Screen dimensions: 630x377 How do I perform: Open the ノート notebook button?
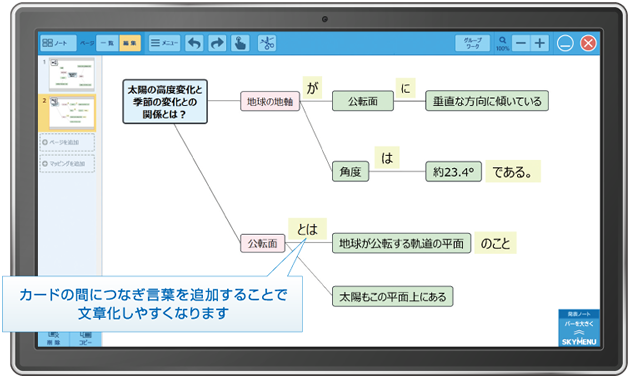click(x=58, y=43)
